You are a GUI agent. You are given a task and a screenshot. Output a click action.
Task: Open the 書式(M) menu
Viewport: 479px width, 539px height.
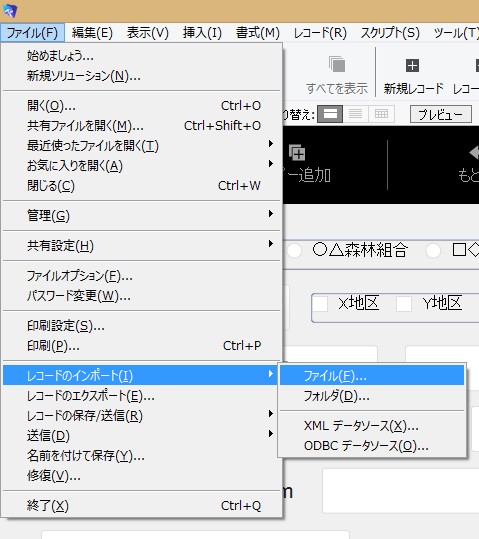[258, 33]
